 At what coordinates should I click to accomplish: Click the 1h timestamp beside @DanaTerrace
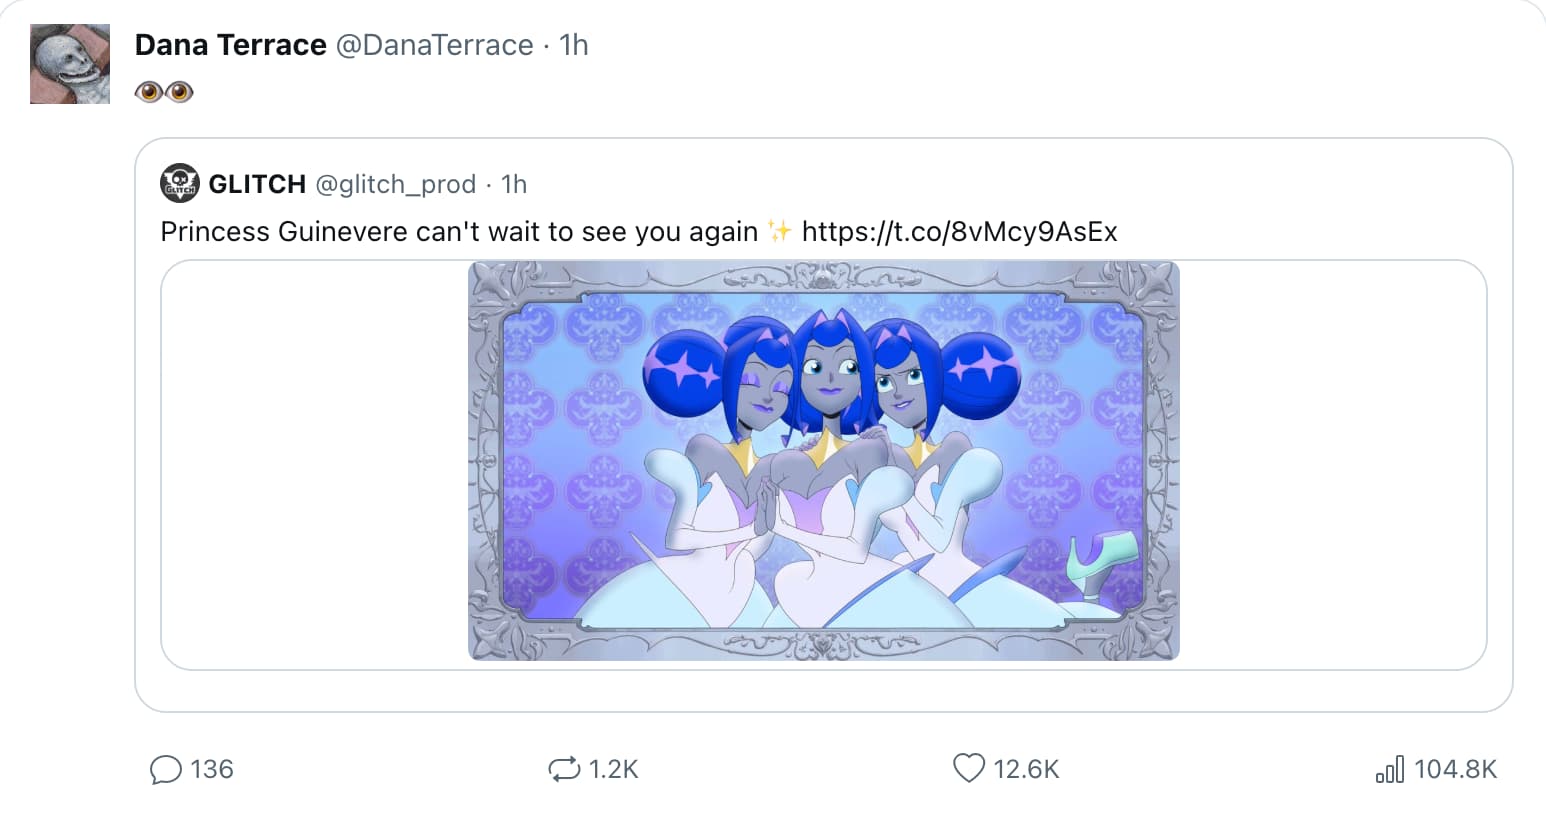(x=574, y=45)
